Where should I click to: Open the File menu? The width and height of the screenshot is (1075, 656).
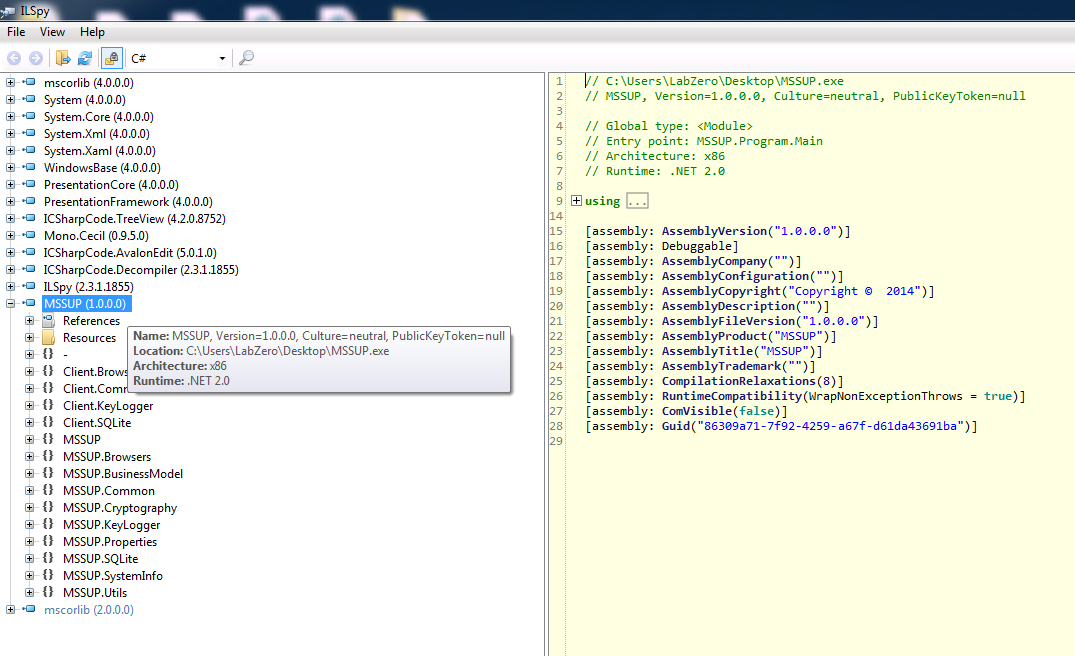(x=16, y=32)
